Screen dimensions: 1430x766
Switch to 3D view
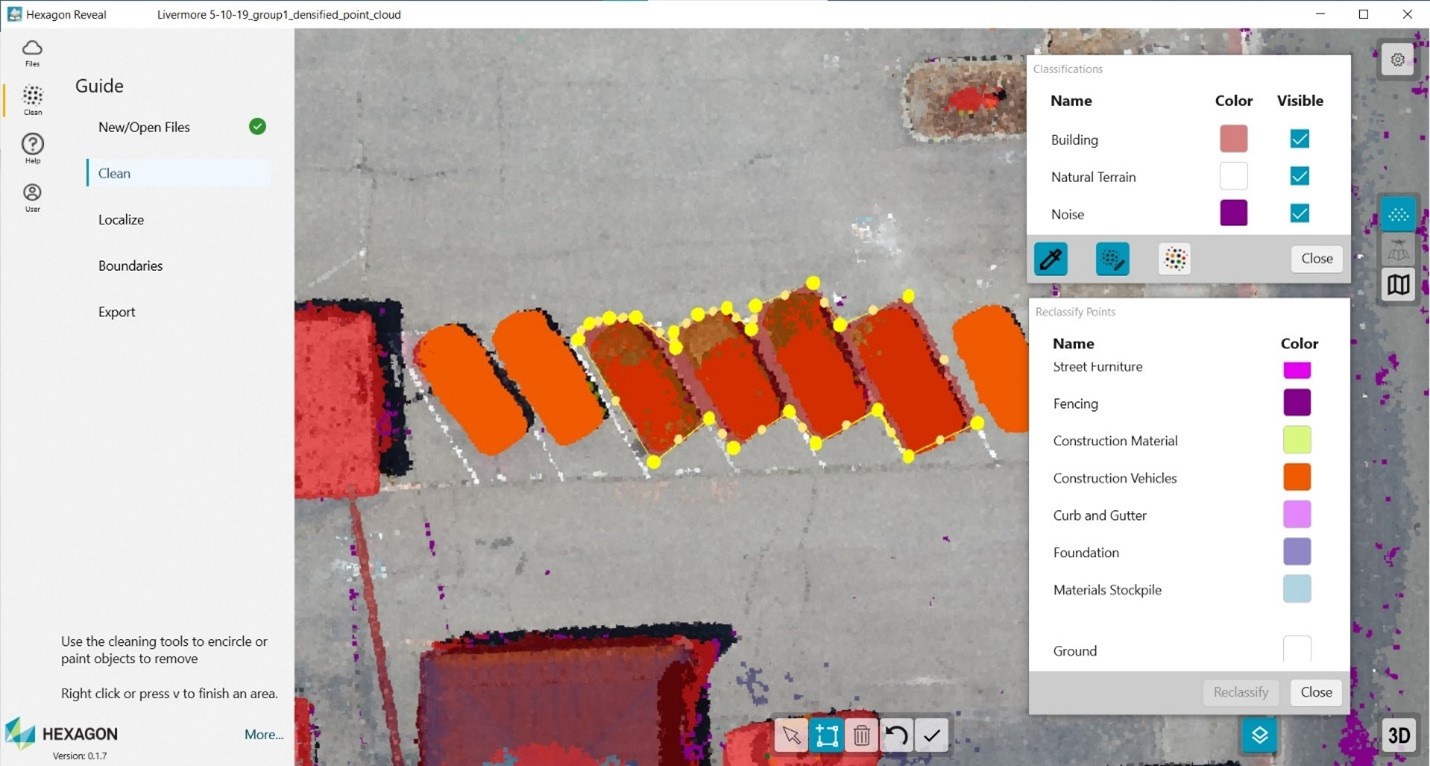1398,736
